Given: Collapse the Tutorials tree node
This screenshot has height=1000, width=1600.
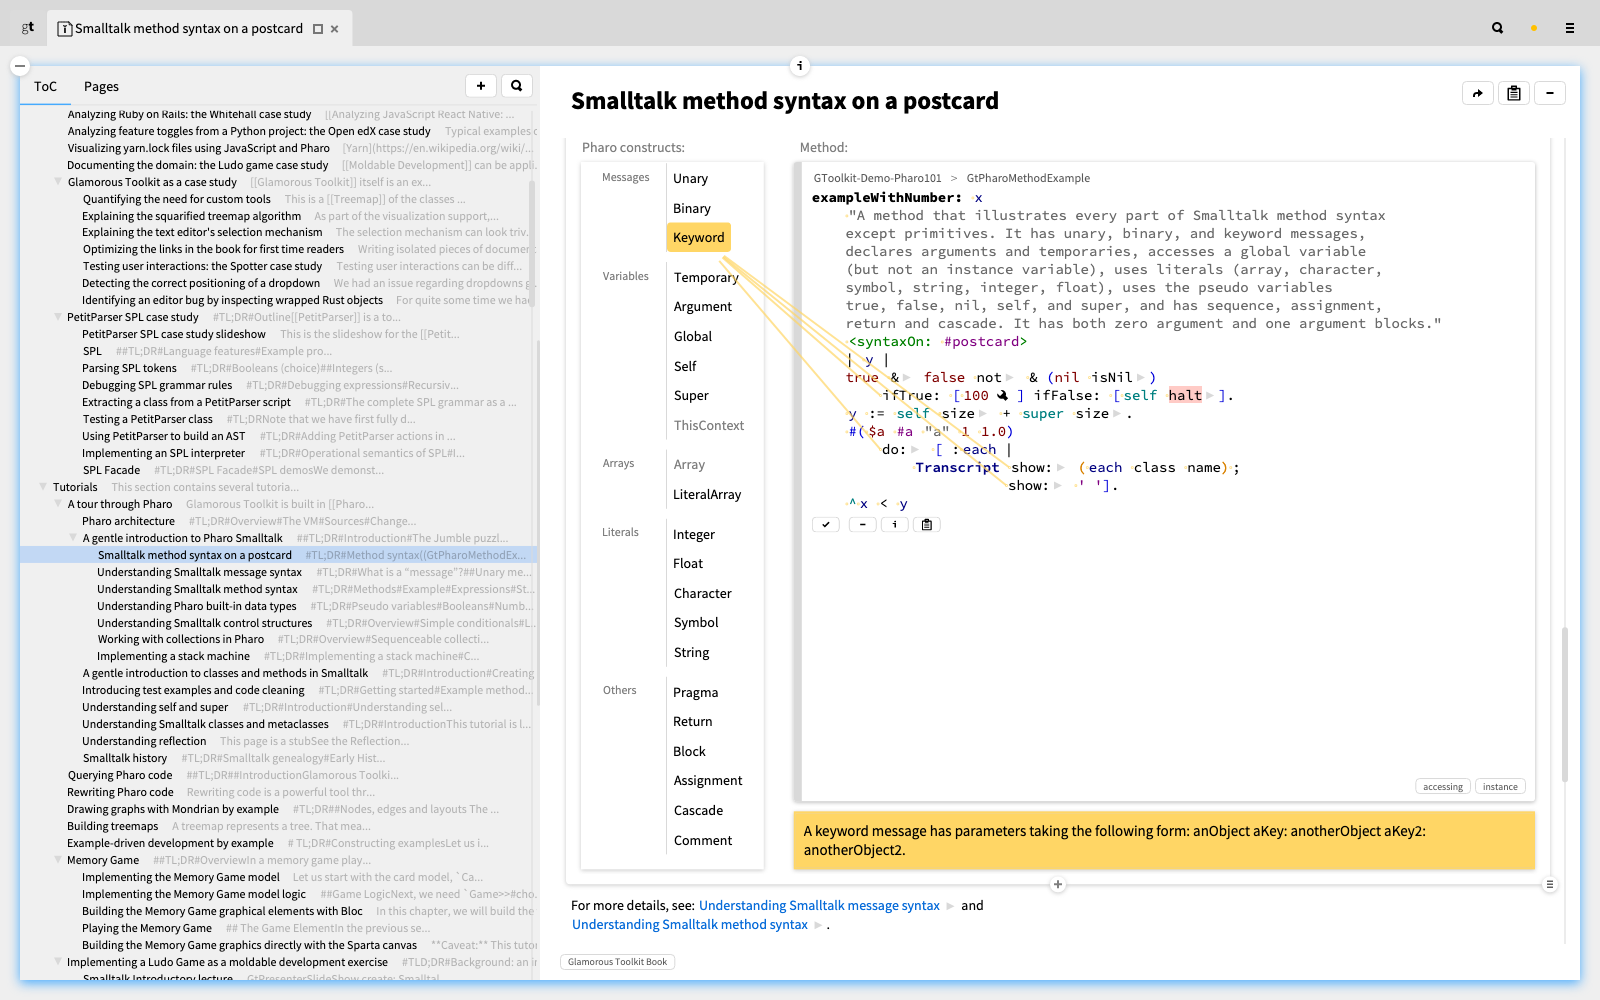Looking at the screenshot, I should pyautogui.click(x=43, y=487).
